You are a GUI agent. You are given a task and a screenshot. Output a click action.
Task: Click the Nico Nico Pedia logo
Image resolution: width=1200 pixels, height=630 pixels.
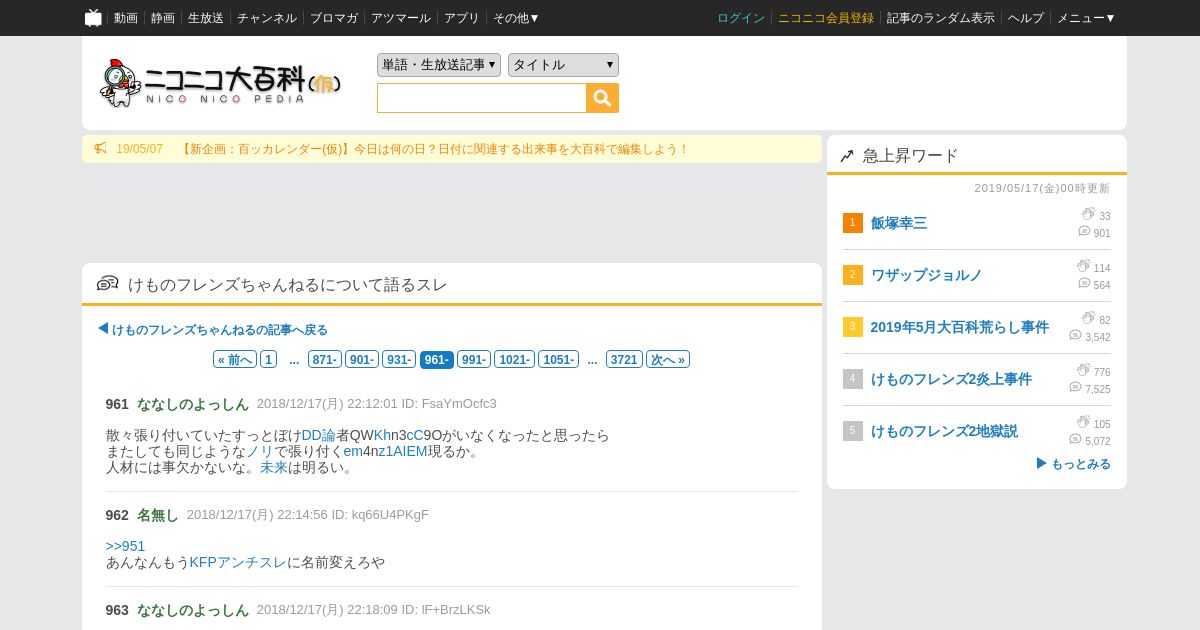click(x=220, y=83)
